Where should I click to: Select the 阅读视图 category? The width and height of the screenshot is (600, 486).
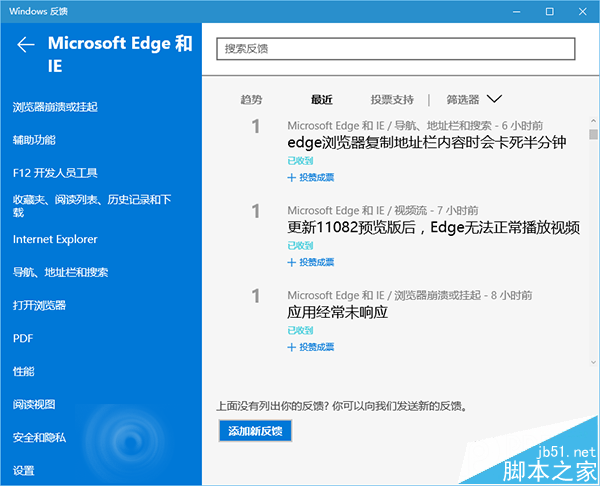tap(34, 404)
